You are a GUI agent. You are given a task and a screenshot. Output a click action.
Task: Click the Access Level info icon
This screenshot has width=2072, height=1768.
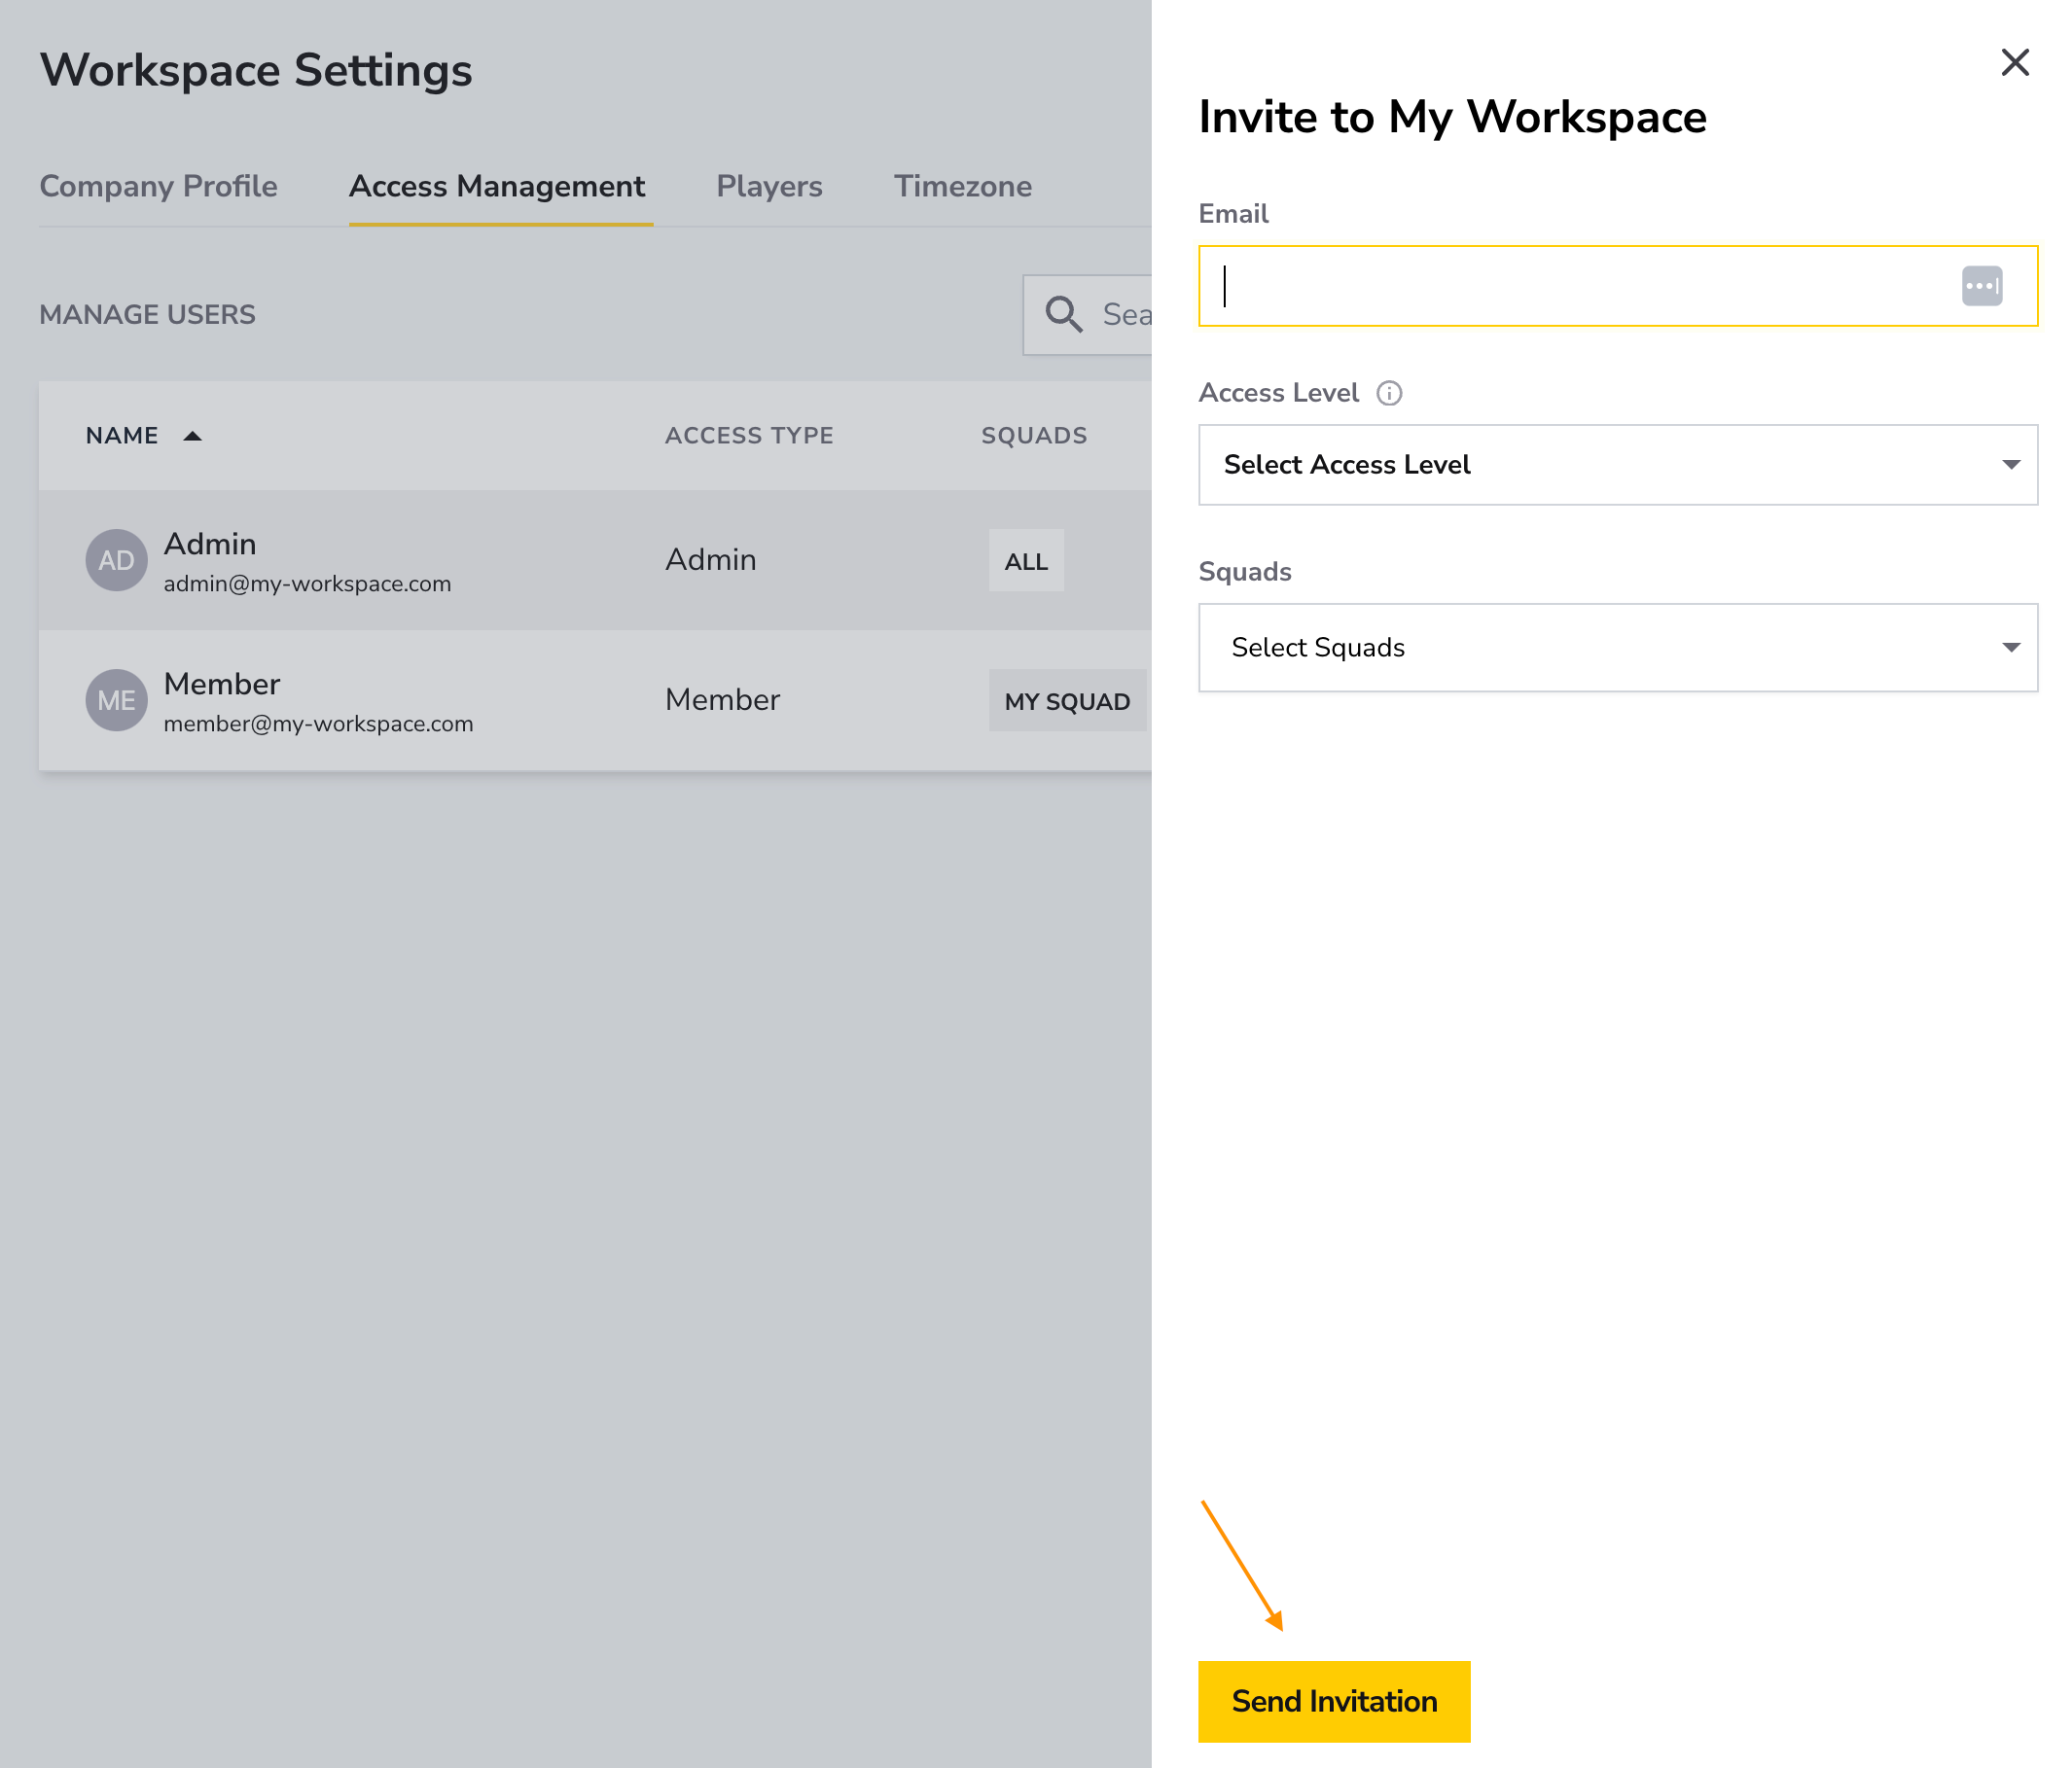tap(1389, 393)
